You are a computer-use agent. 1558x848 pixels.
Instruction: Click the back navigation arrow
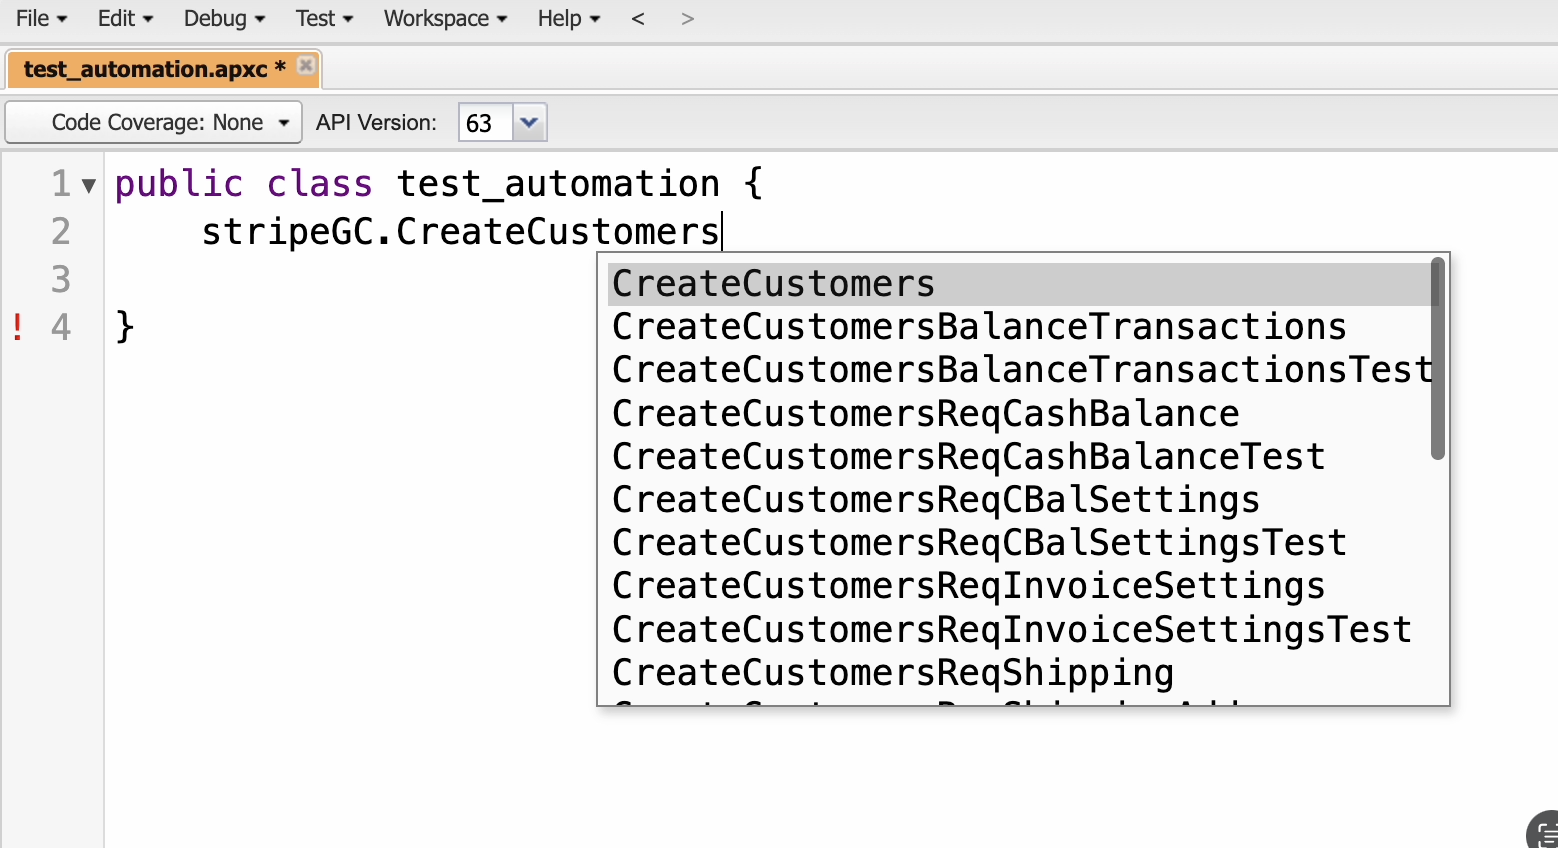pyautogui.click(x=638, y=19)
